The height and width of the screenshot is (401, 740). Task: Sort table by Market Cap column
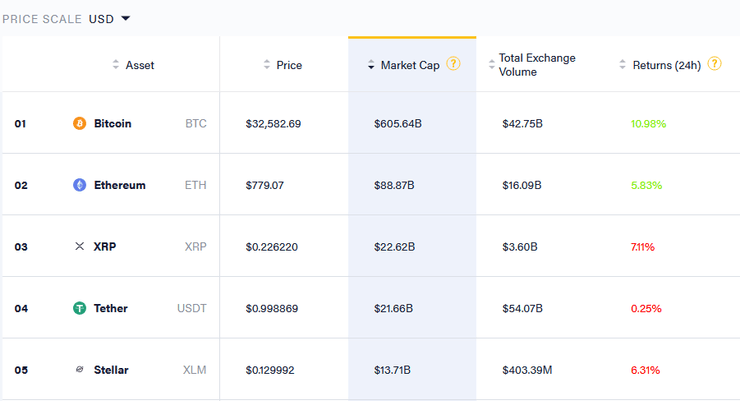[410, 65]
